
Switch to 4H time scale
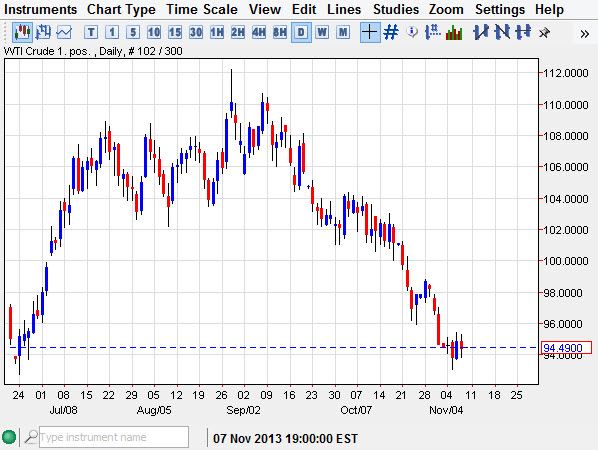[x=259, y=32]
